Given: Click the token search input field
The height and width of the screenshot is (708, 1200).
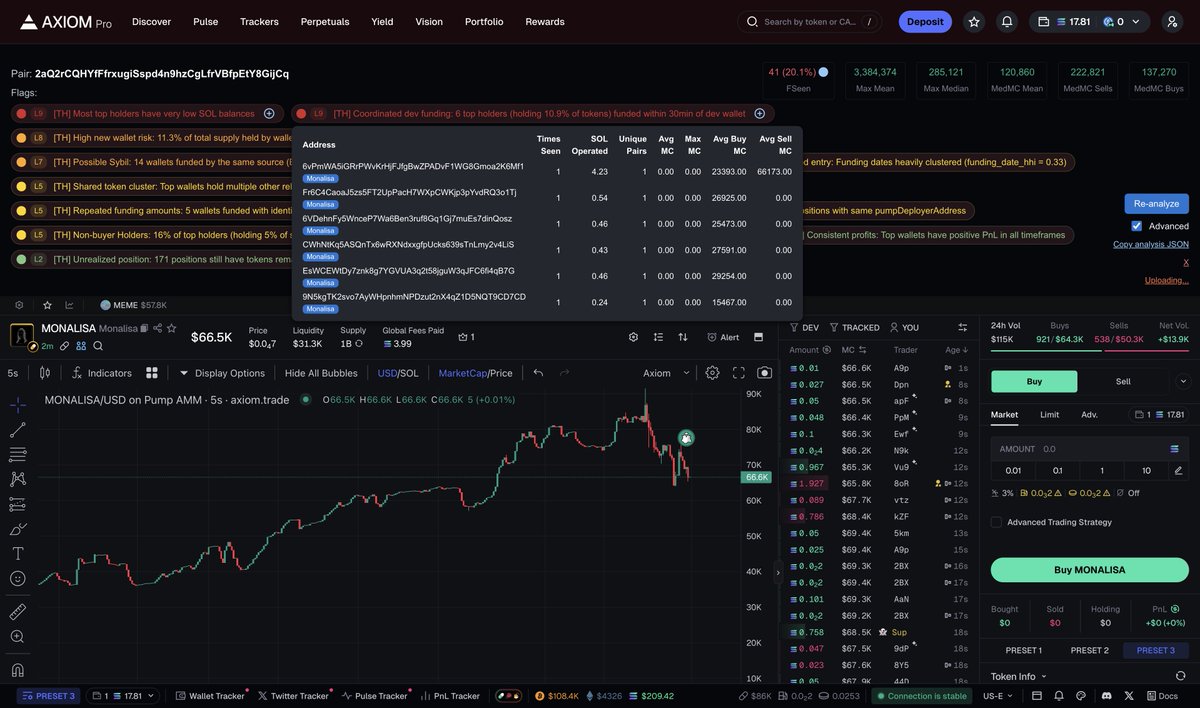Looking at the screenshot, I should (810, 21).
